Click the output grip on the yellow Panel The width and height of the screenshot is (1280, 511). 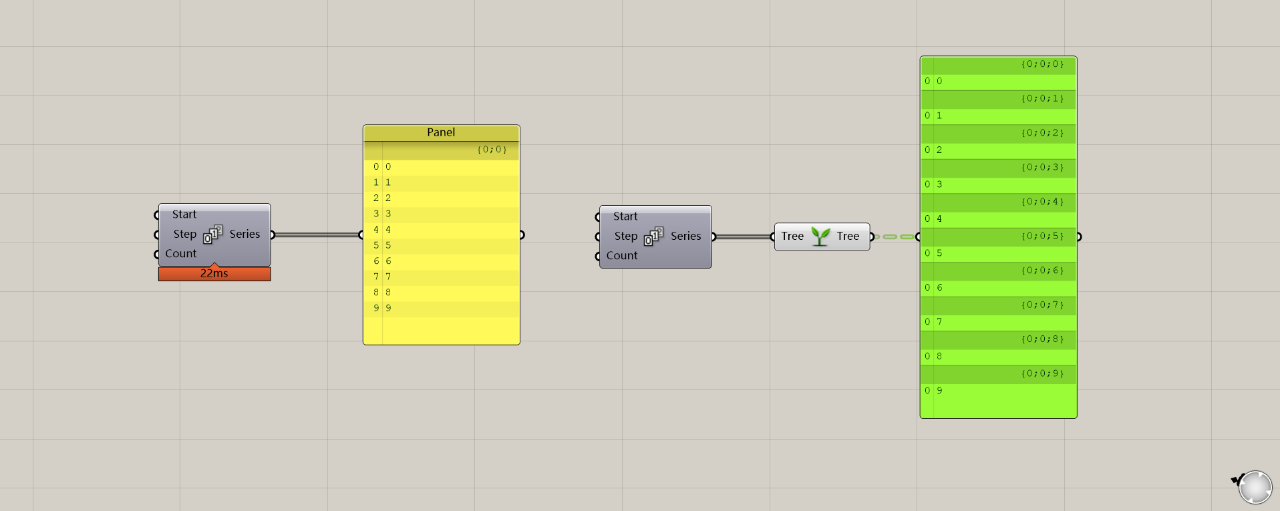tap(521, 235)
